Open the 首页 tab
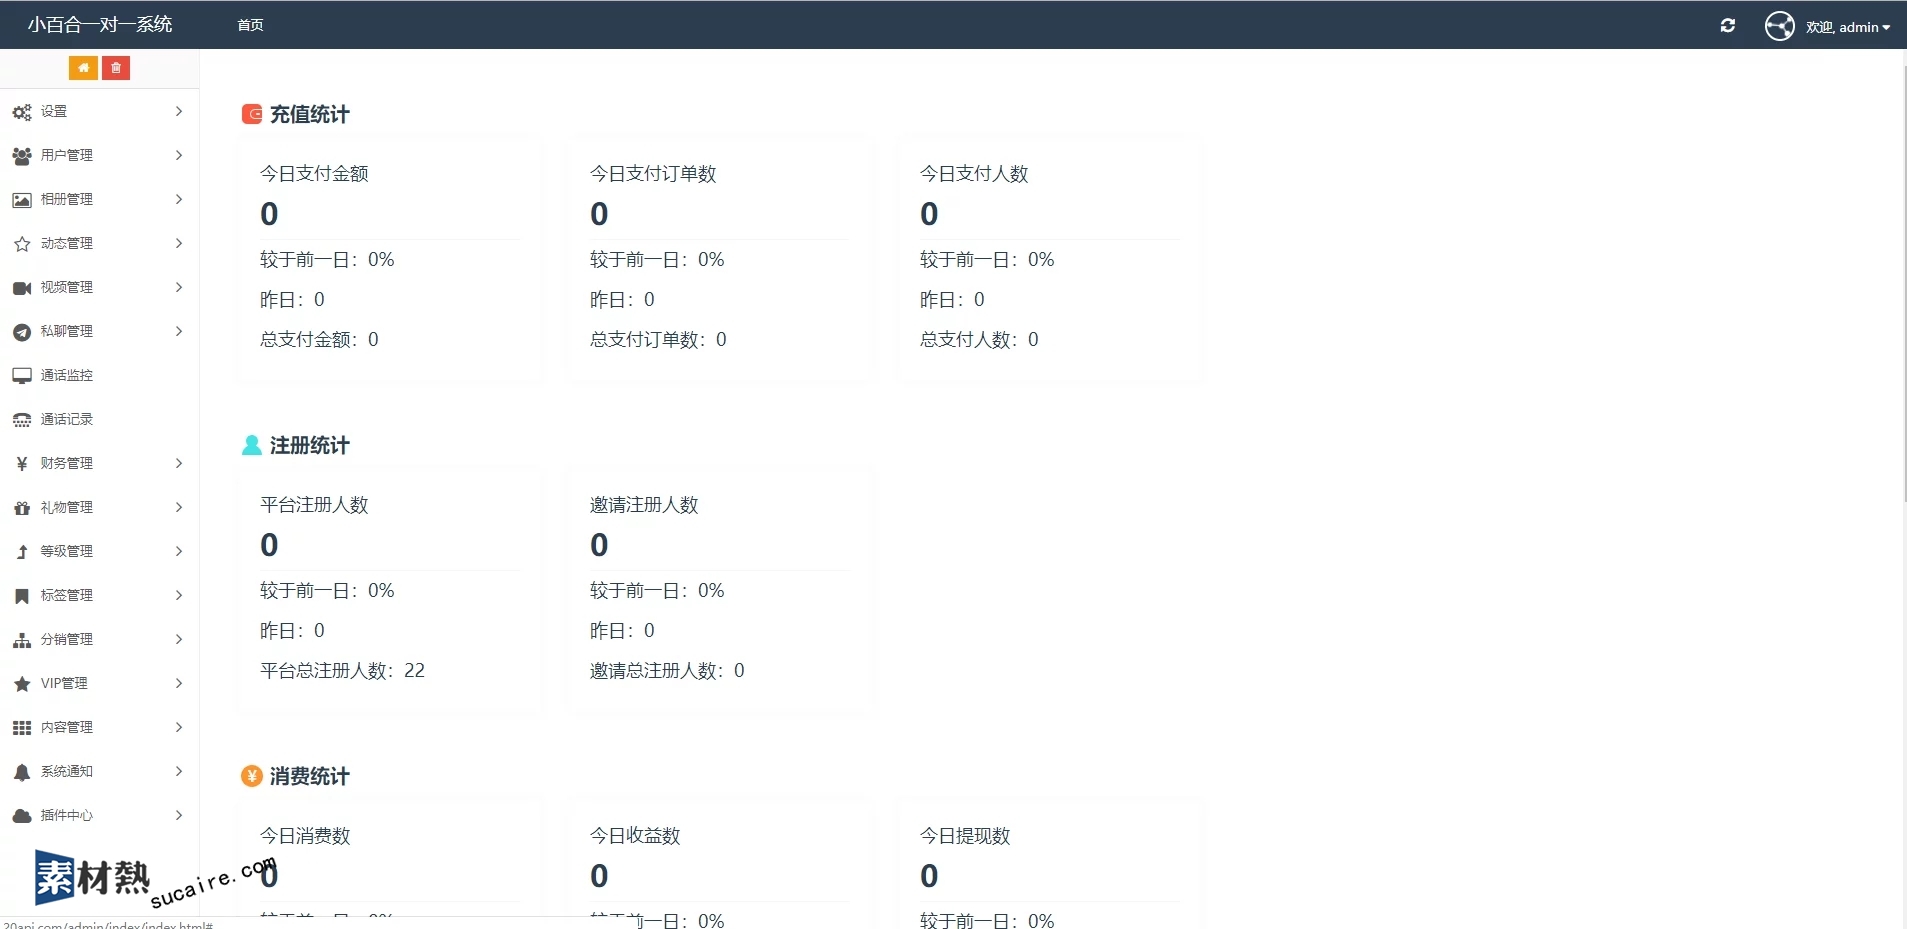The width and height of the screenshot is (1907, 929). 251,25
